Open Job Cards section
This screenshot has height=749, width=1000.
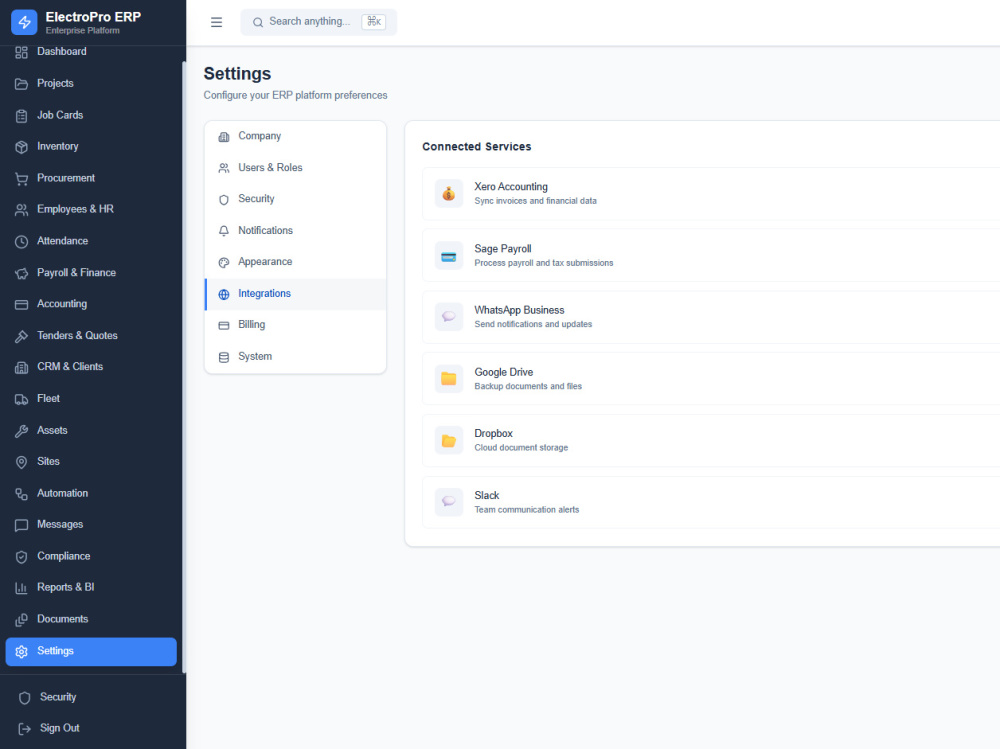(x=91, y=115)
